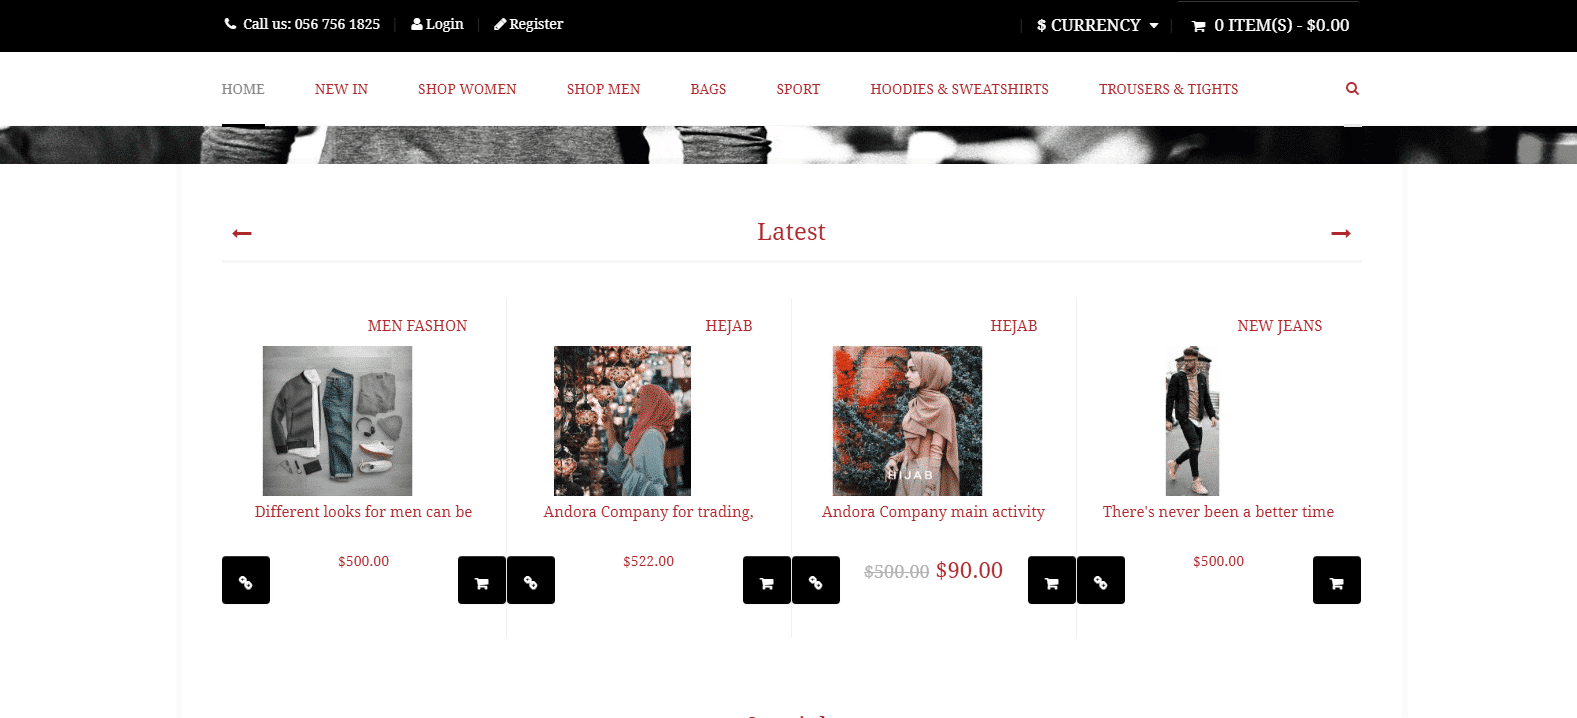This screenshot has height=718, width=1577.
Task: Open 'Andora Company main activity' description link
Action: click(933, 512)
